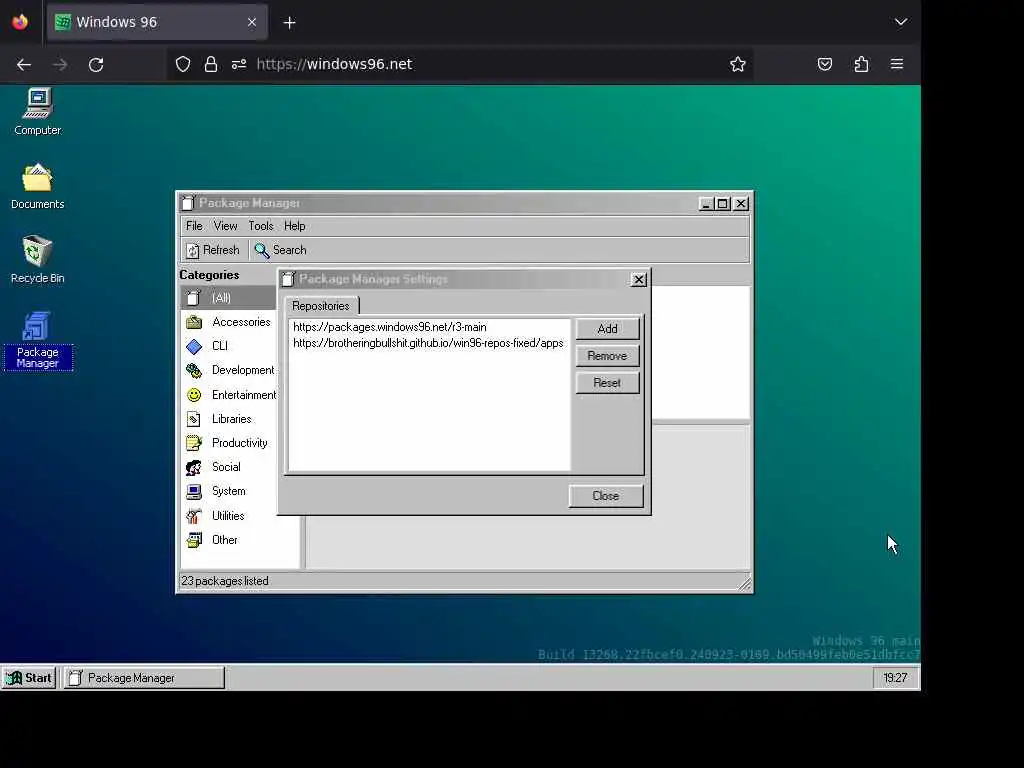Select the Entertainment category label
Viewport: 1024px width, 768px height.
click(x=244, y=395)
